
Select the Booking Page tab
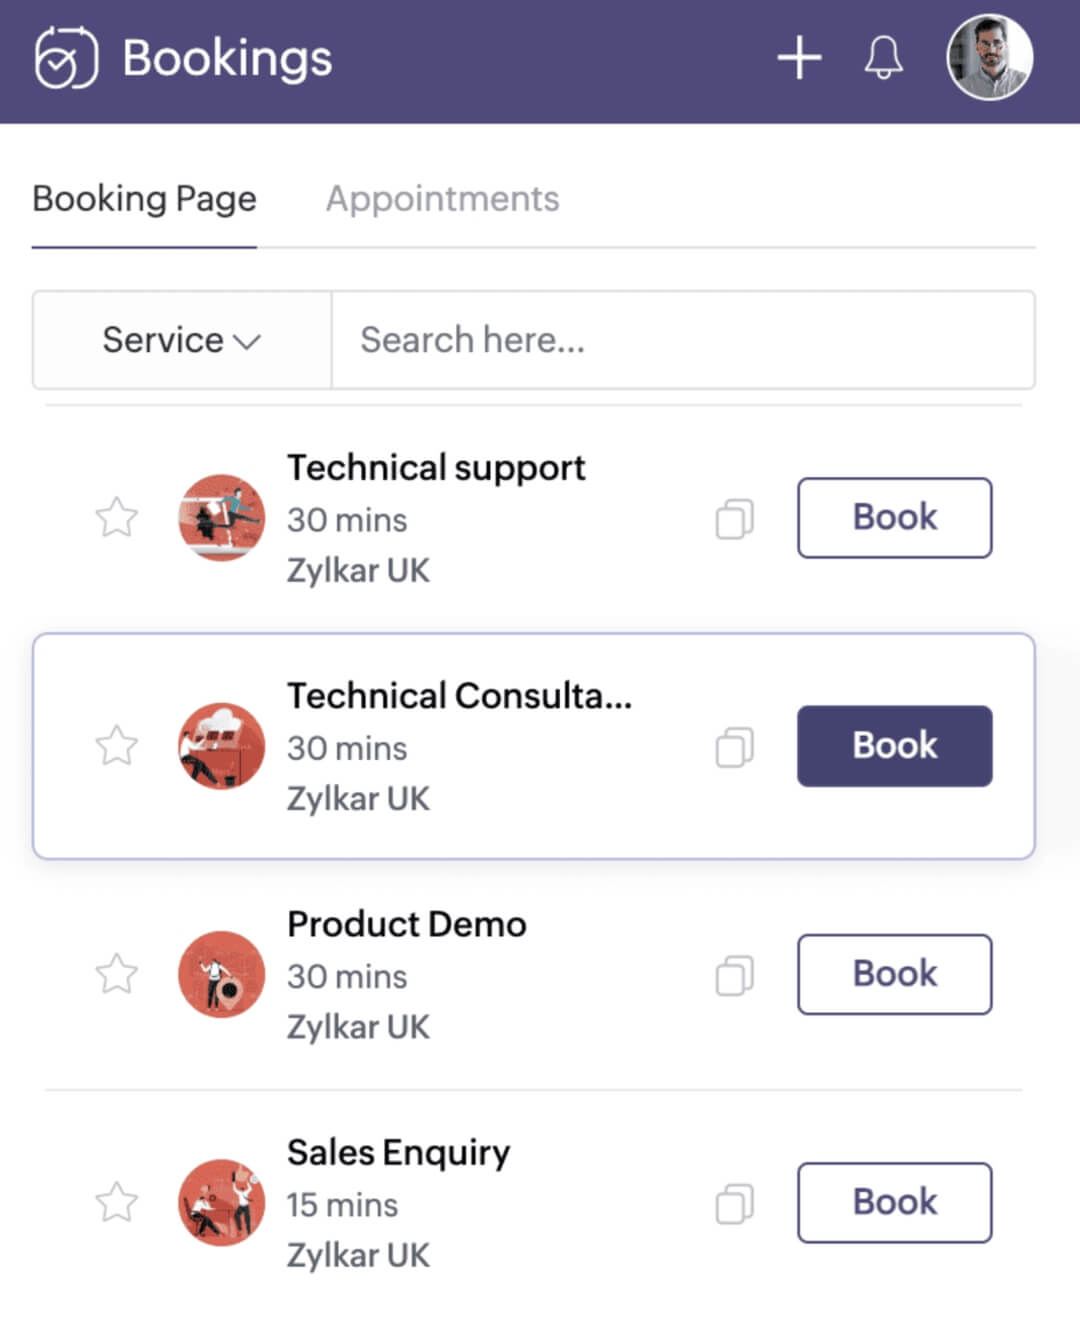point(144,199)
